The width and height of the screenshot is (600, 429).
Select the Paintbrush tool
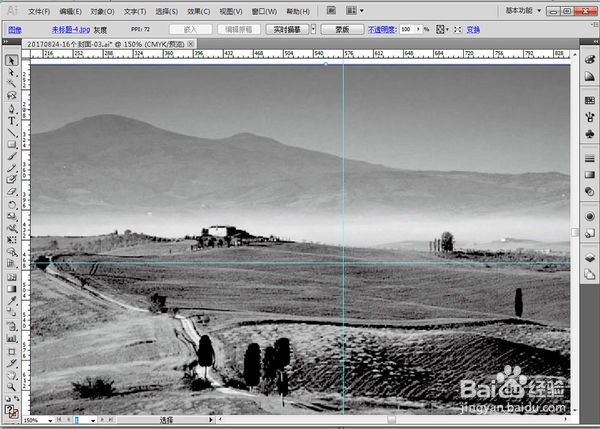point(11,156)
